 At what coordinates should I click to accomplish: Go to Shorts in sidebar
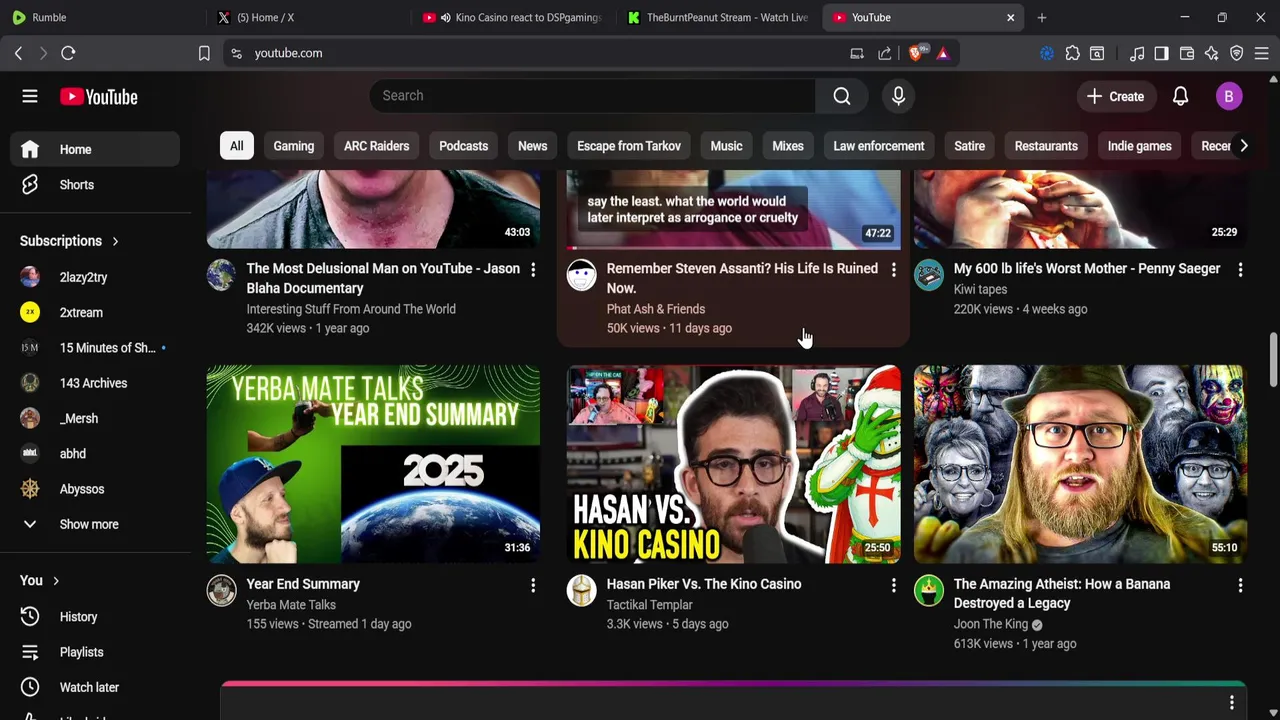(95, 185)
